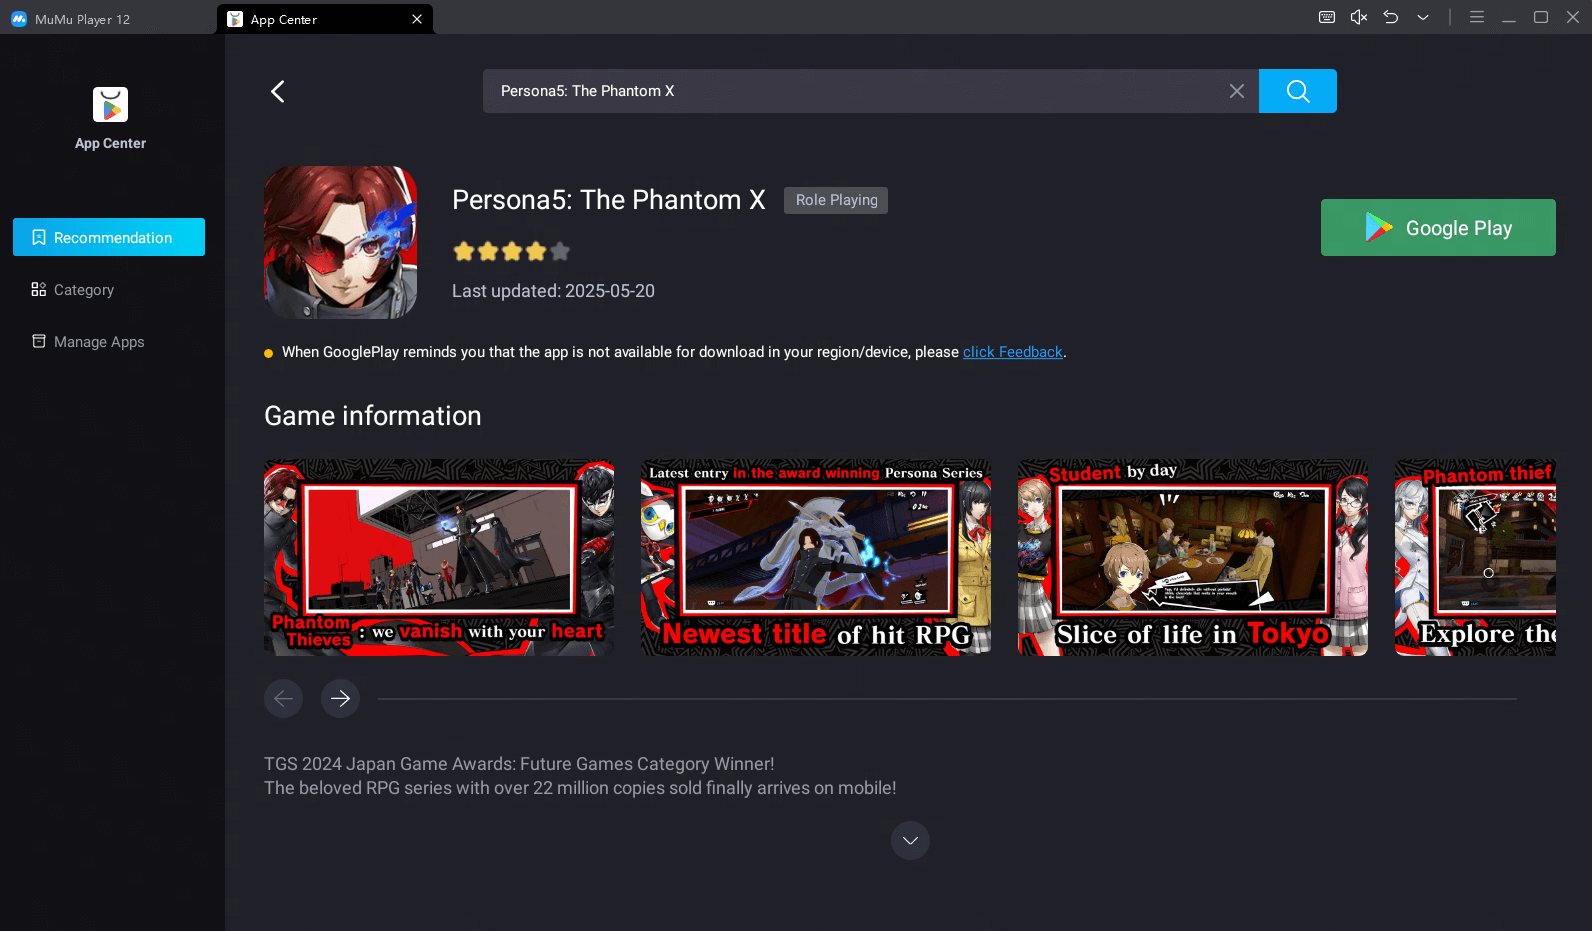Expand the game description with down chevron
This screenshot has height=931, width=1592.
[x=910, y=841]
